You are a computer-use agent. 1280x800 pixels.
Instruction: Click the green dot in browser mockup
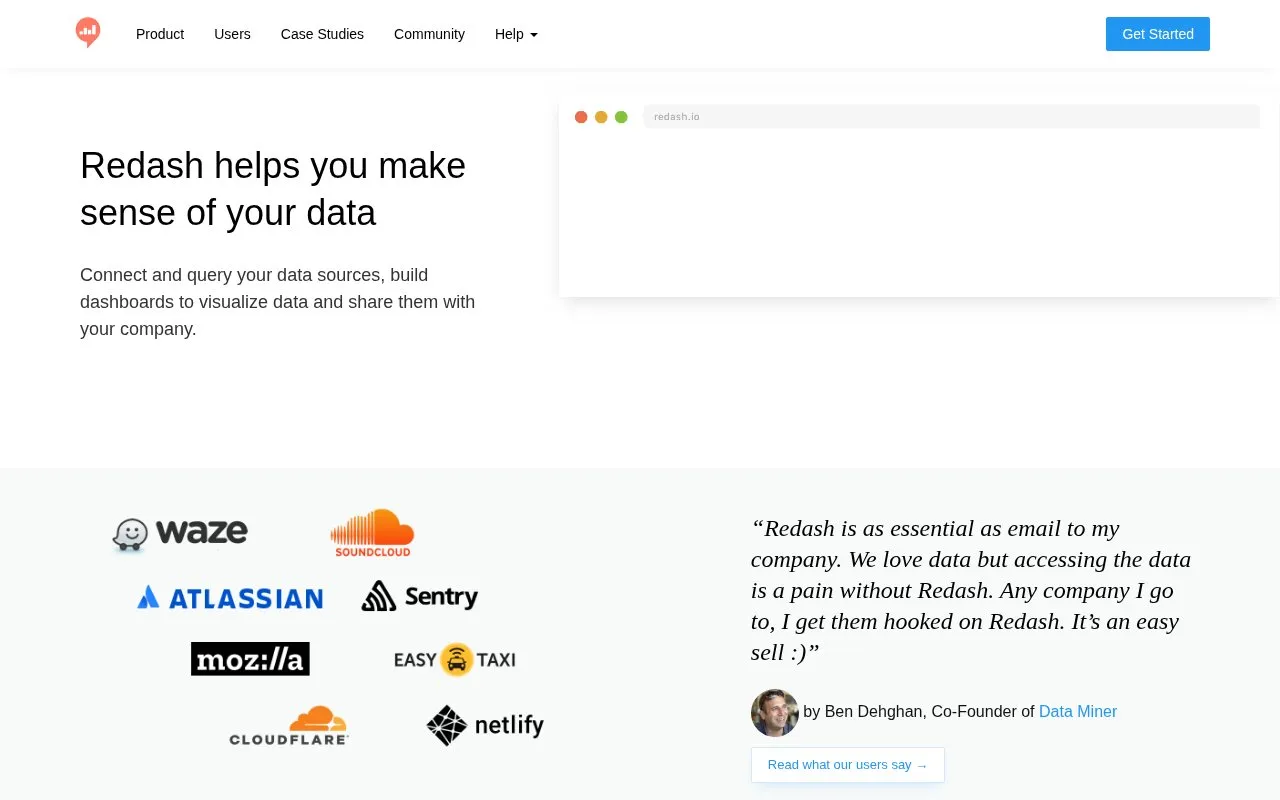coord(621,117)
